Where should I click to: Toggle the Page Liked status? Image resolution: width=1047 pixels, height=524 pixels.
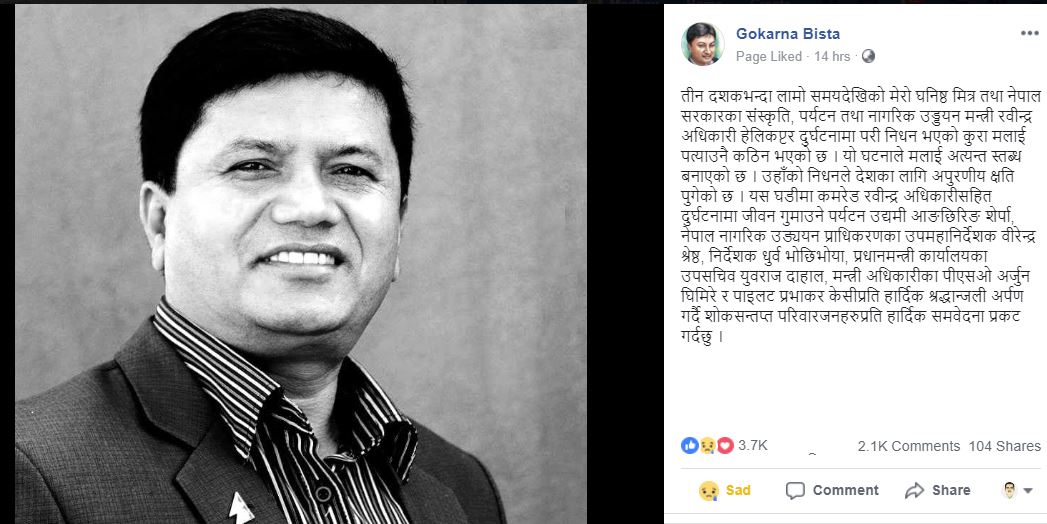[769, 57]
